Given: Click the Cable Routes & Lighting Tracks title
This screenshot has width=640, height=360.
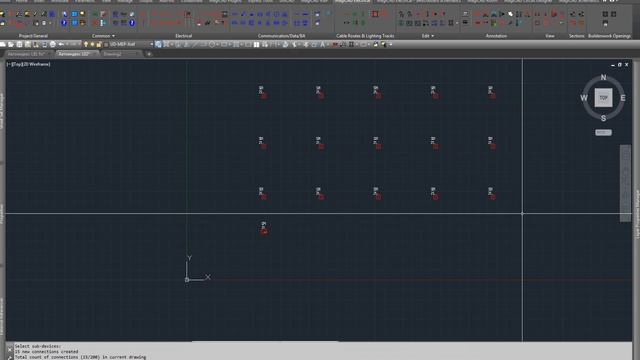Looking at the screenshot, I should (365, 36).
